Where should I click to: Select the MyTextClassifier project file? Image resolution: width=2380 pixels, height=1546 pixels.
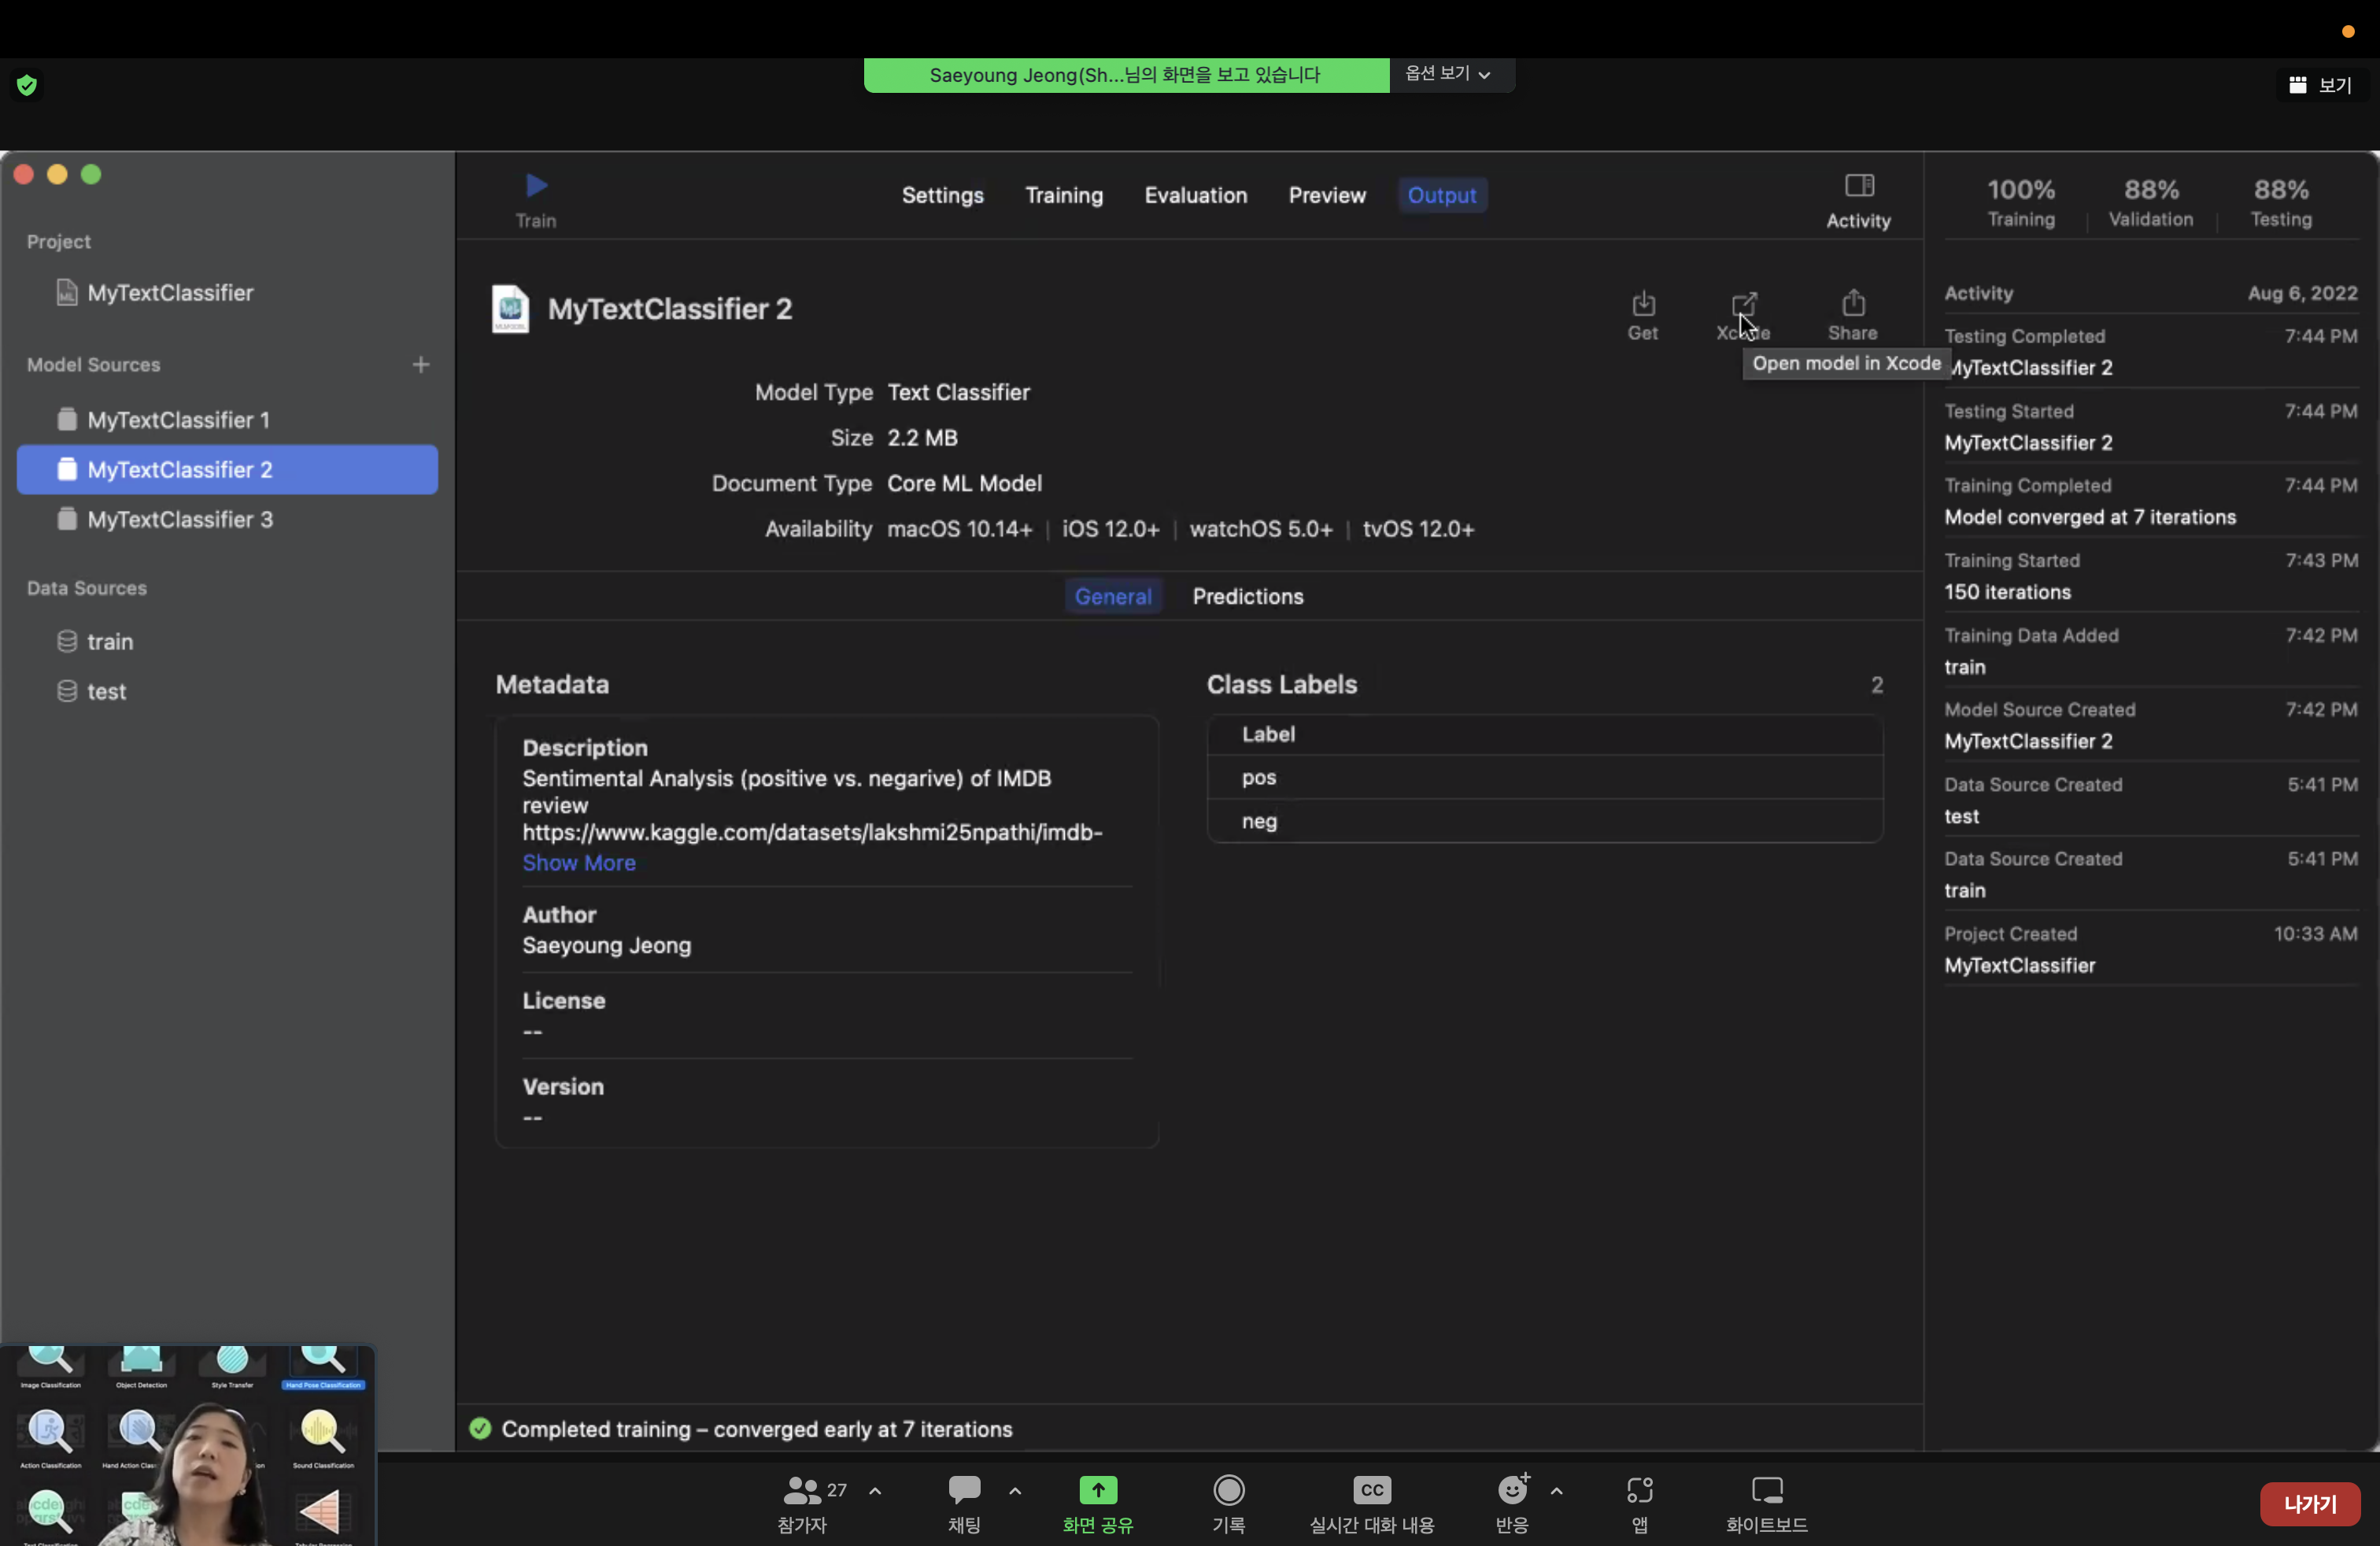[x=155, y=293]
